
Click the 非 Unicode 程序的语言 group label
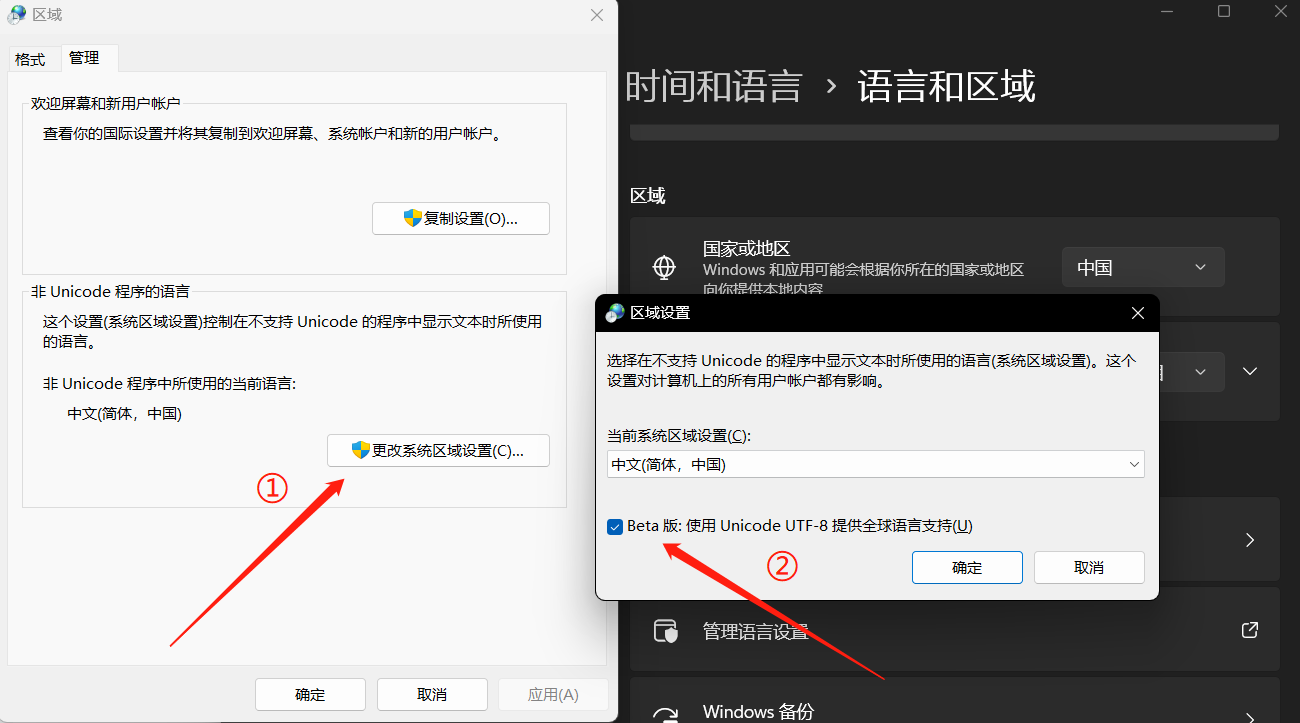click(110, 291)
